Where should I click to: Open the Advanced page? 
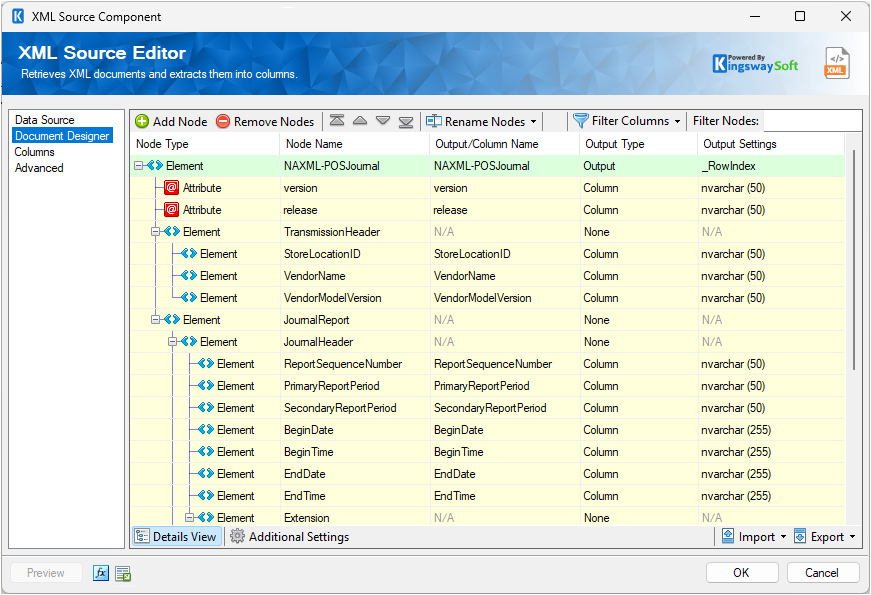39,168
